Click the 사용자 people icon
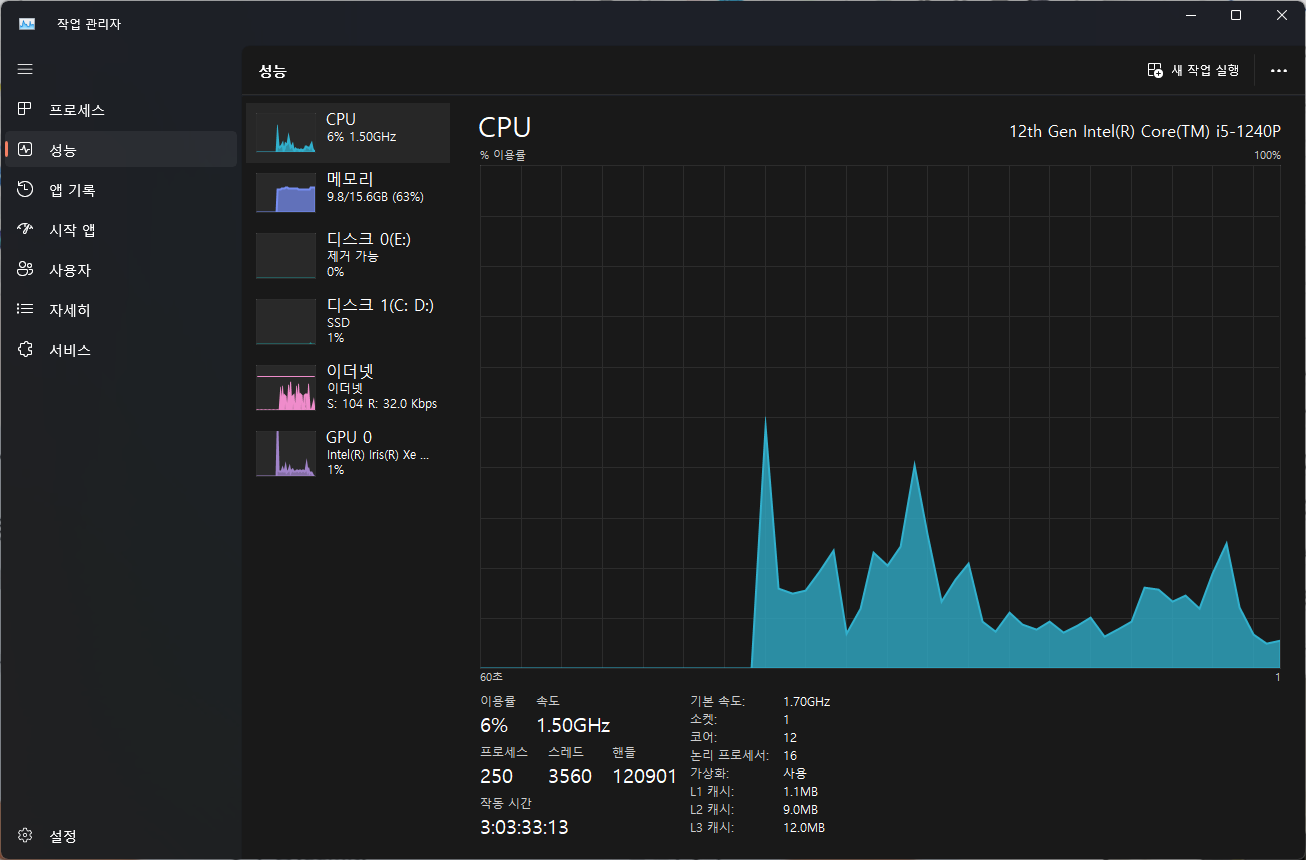Screen dimensions: 1306x860 [25, 269]
